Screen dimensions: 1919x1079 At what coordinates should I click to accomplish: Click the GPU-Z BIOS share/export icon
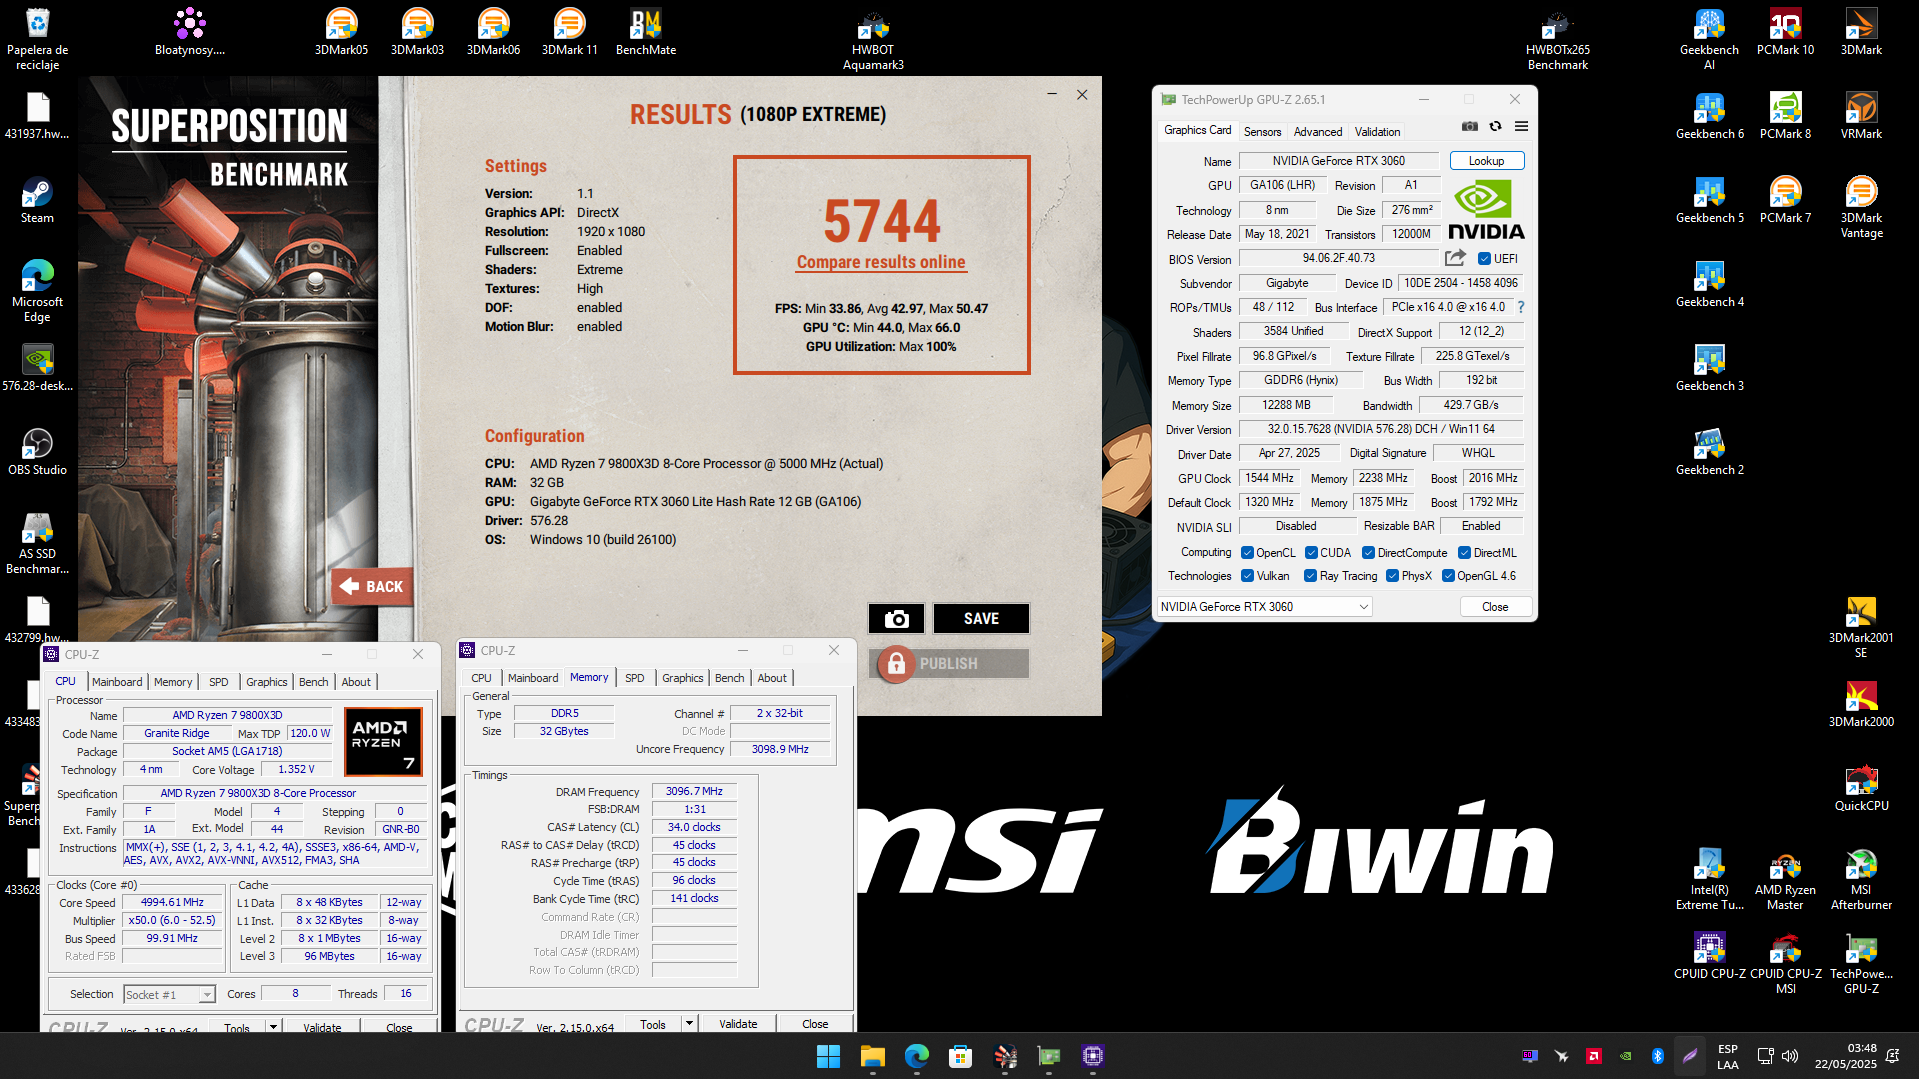click(x=1456, y=258)
